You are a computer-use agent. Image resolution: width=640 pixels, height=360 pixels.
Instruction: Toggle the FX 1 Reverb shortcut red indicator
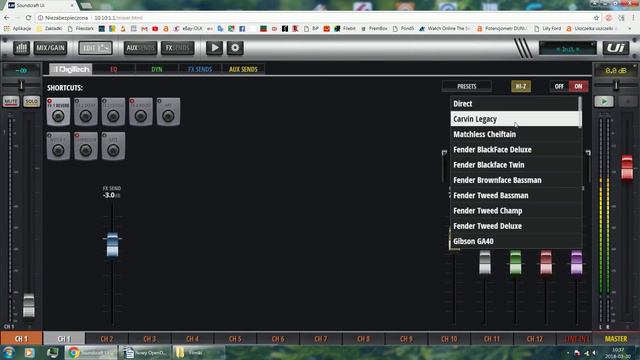pos(50,101)
